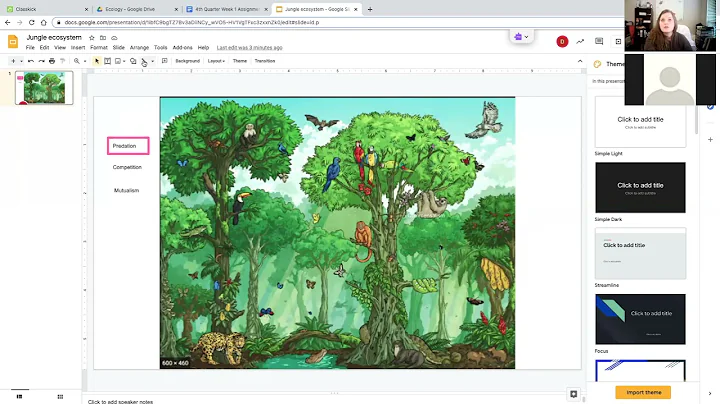Choose the Select arrow cursor tool
720x404 pixels.
coord(97,61)
